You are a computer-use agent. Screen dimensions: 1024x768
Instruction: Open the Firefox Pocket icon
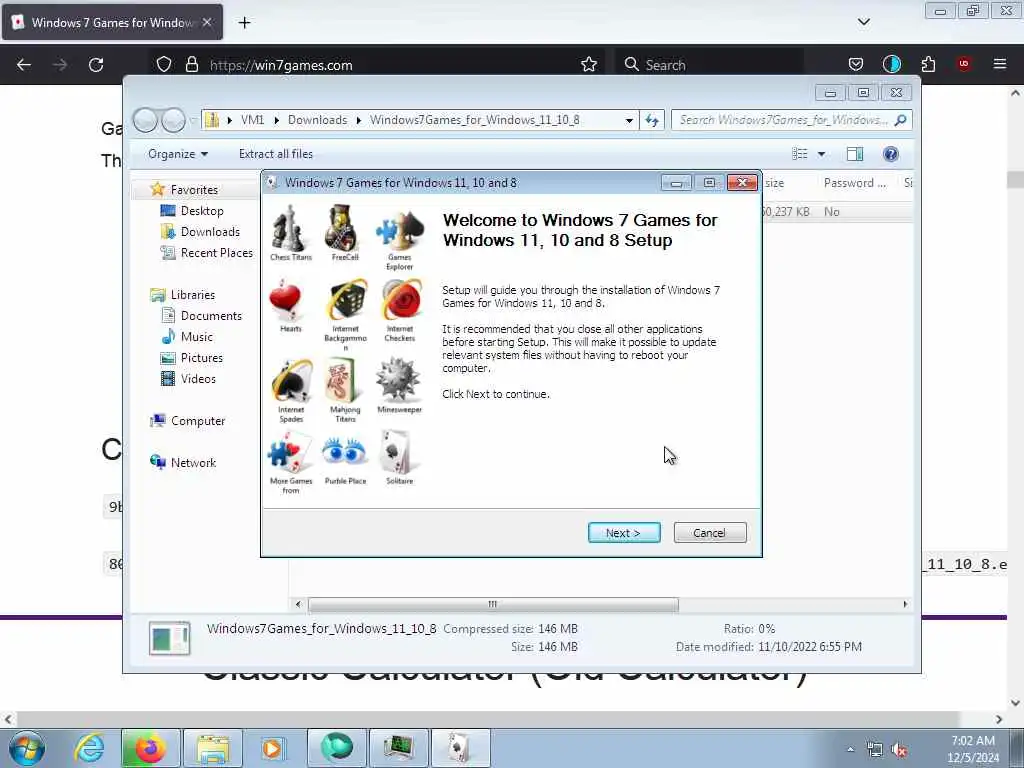pos(856,65)
